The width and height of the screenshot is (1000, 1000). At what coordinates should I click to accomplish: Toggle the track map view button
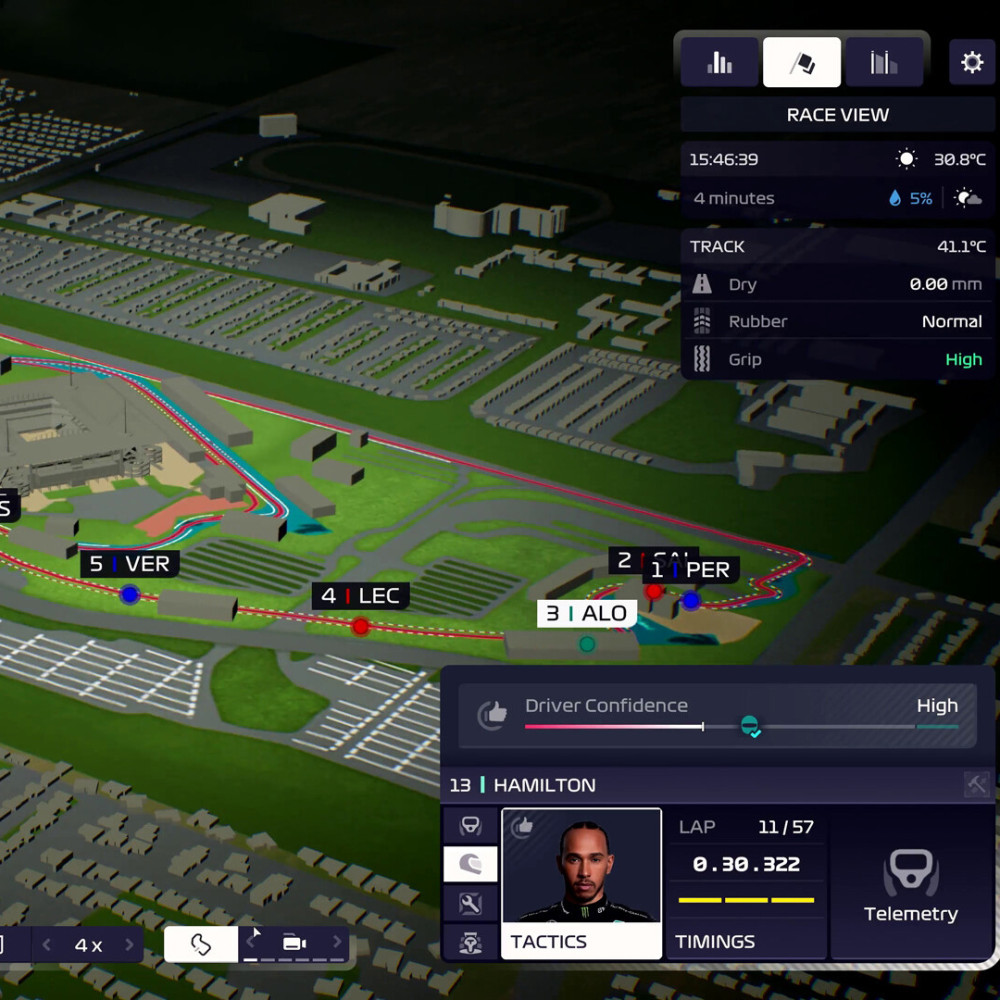[x=201, y=945]
